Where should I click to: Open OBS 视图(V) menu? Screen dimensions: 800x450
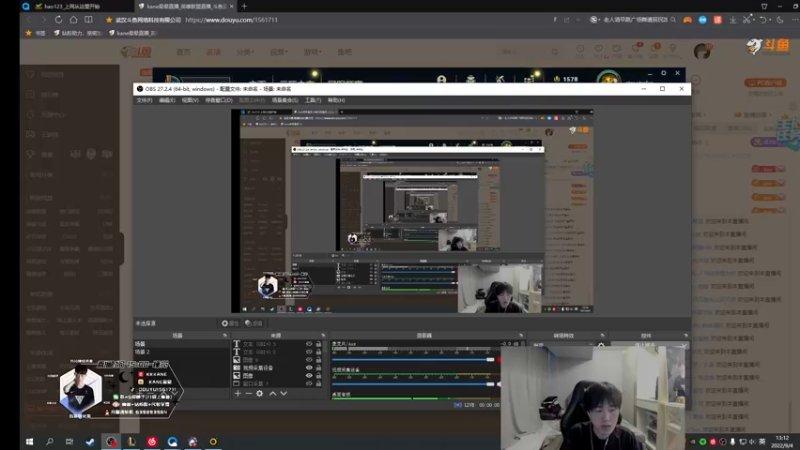pos(190,101)
